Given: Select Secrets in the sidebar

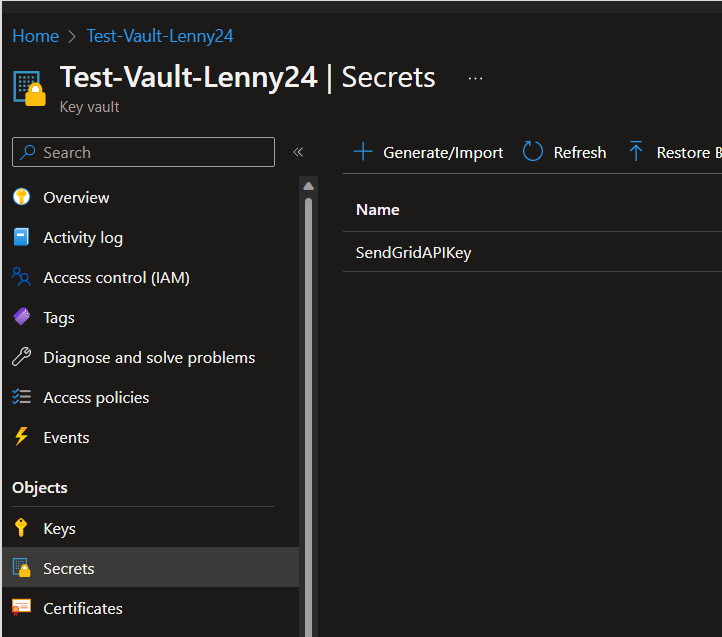Looking at the screenshot, I should click(x=151, y=568).
